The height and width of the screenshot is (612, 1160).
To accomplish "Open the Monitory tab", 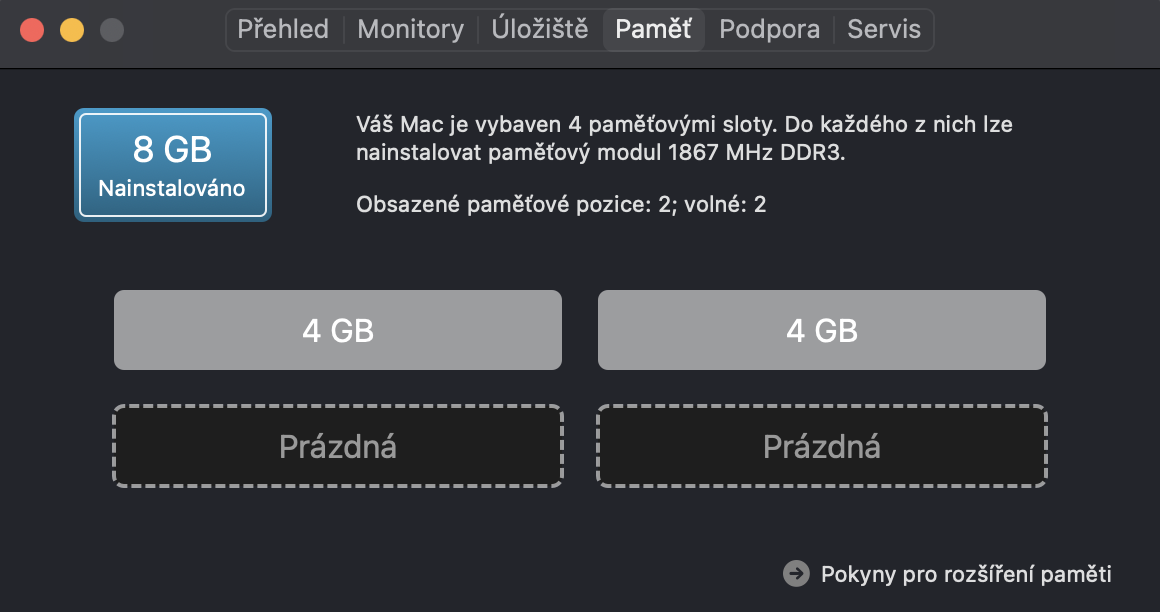I will (x=410, y=30).
